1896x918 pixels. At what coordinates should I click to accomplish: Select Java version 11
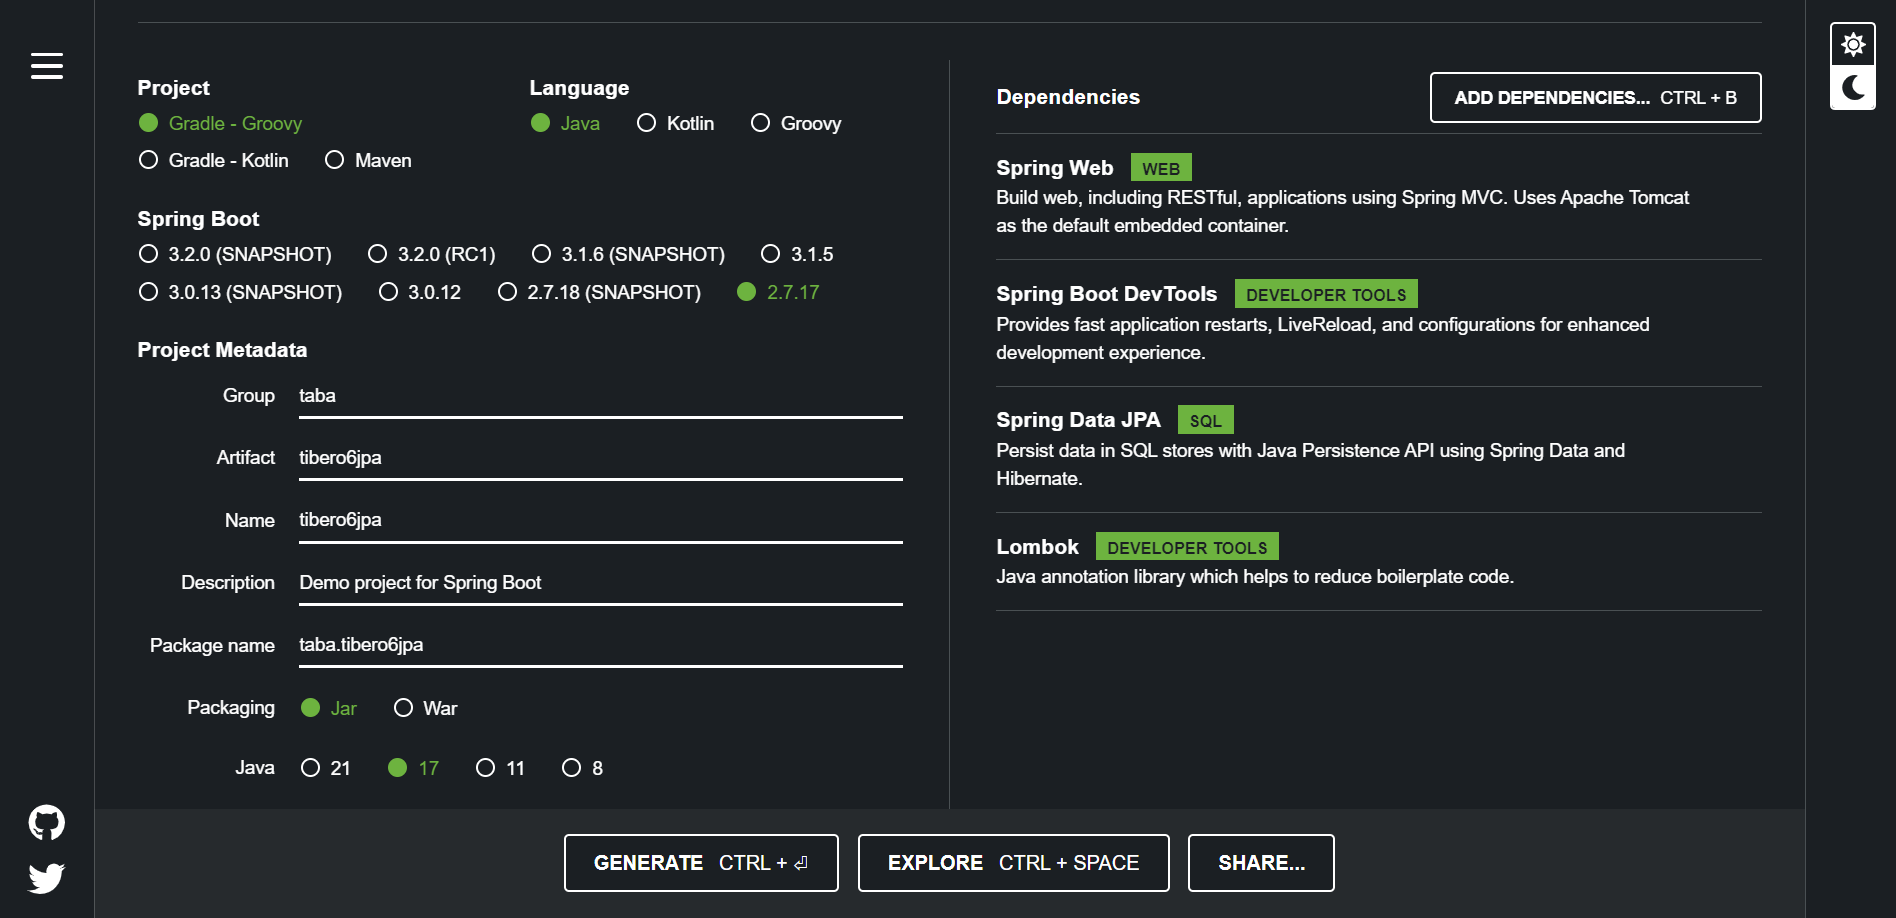(500, 768)
